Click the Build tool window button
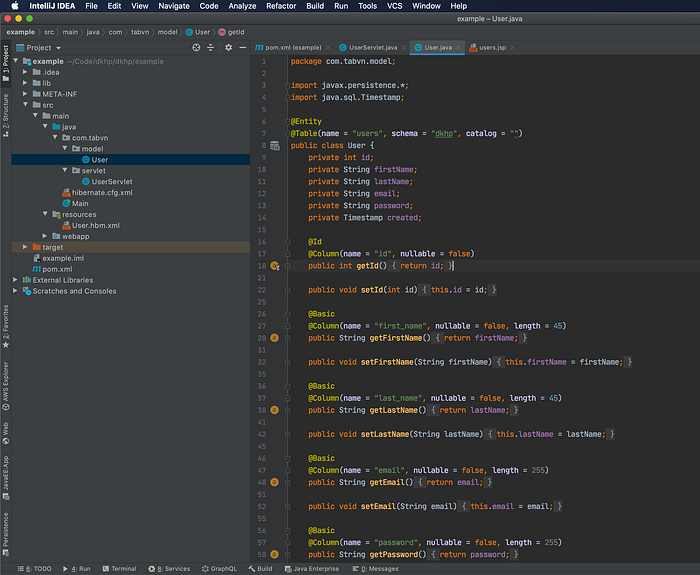700x575 pixels. tap(260, 568)
